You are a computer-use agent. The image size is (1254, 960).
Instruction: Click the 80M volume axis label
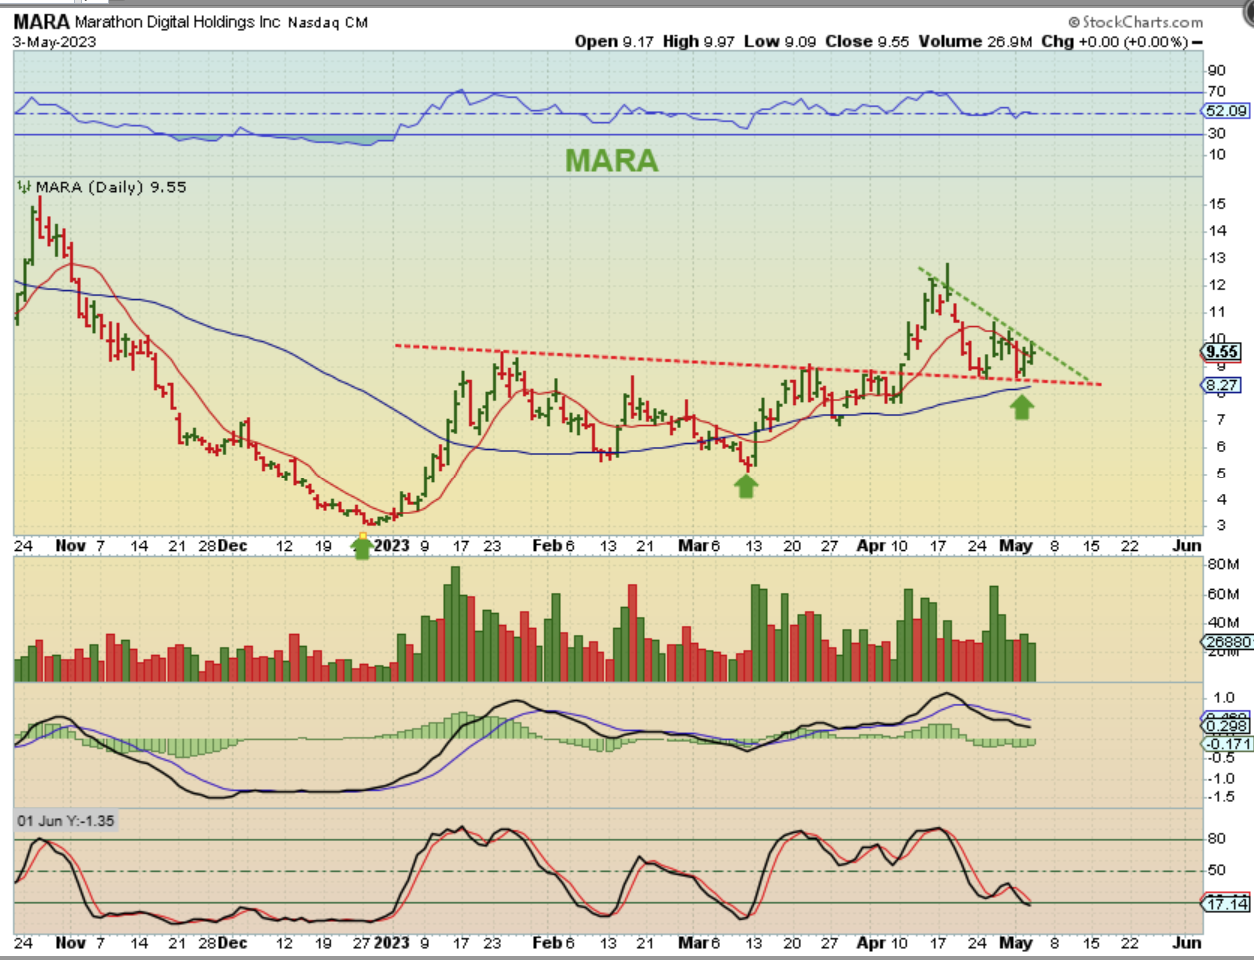[x=1223, y=564]
